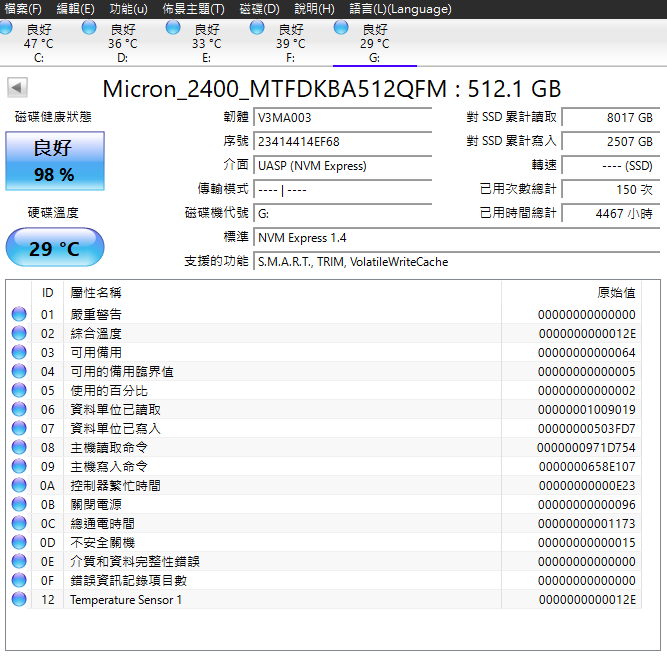Select raw value 0000001009019 of 資料單位已讀取
Viewport: 667px width, 656px height.
[587, 409]
